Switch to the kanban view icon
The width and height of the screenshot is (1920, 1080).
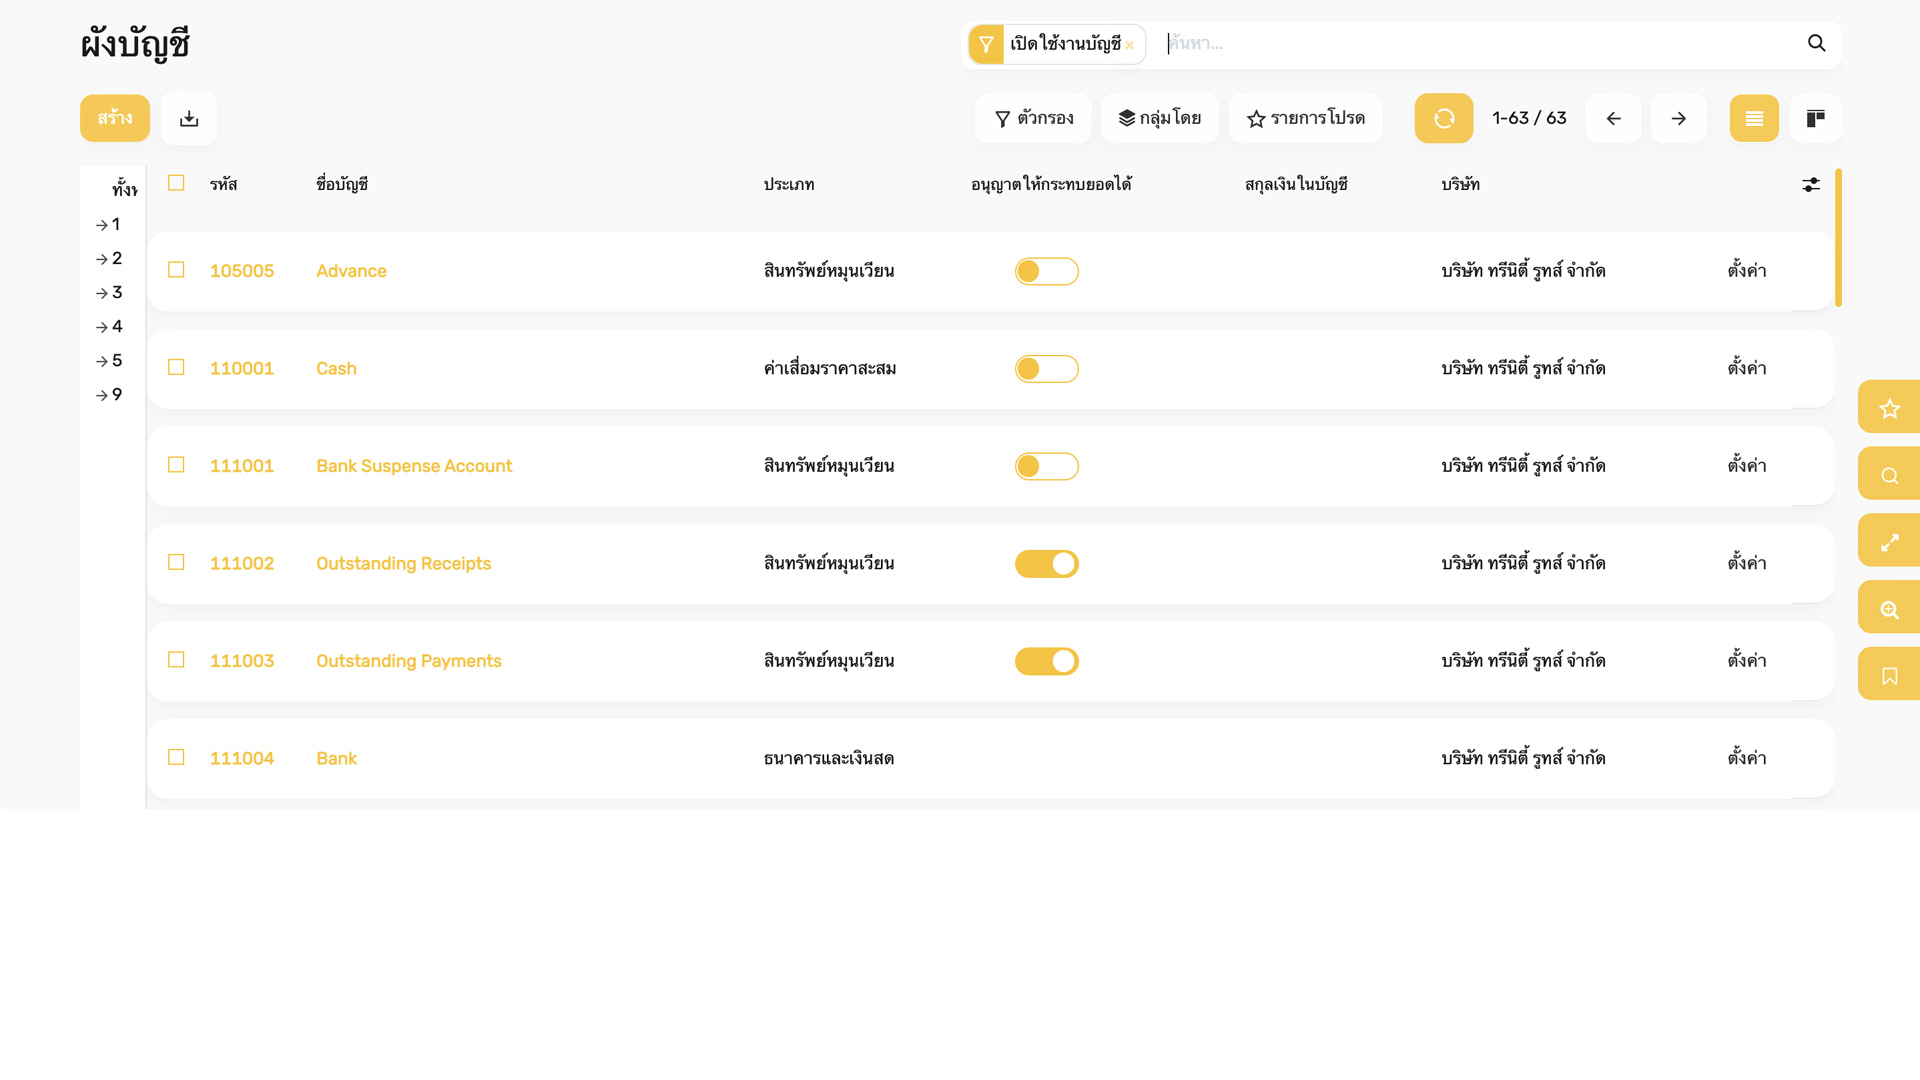1815,119
